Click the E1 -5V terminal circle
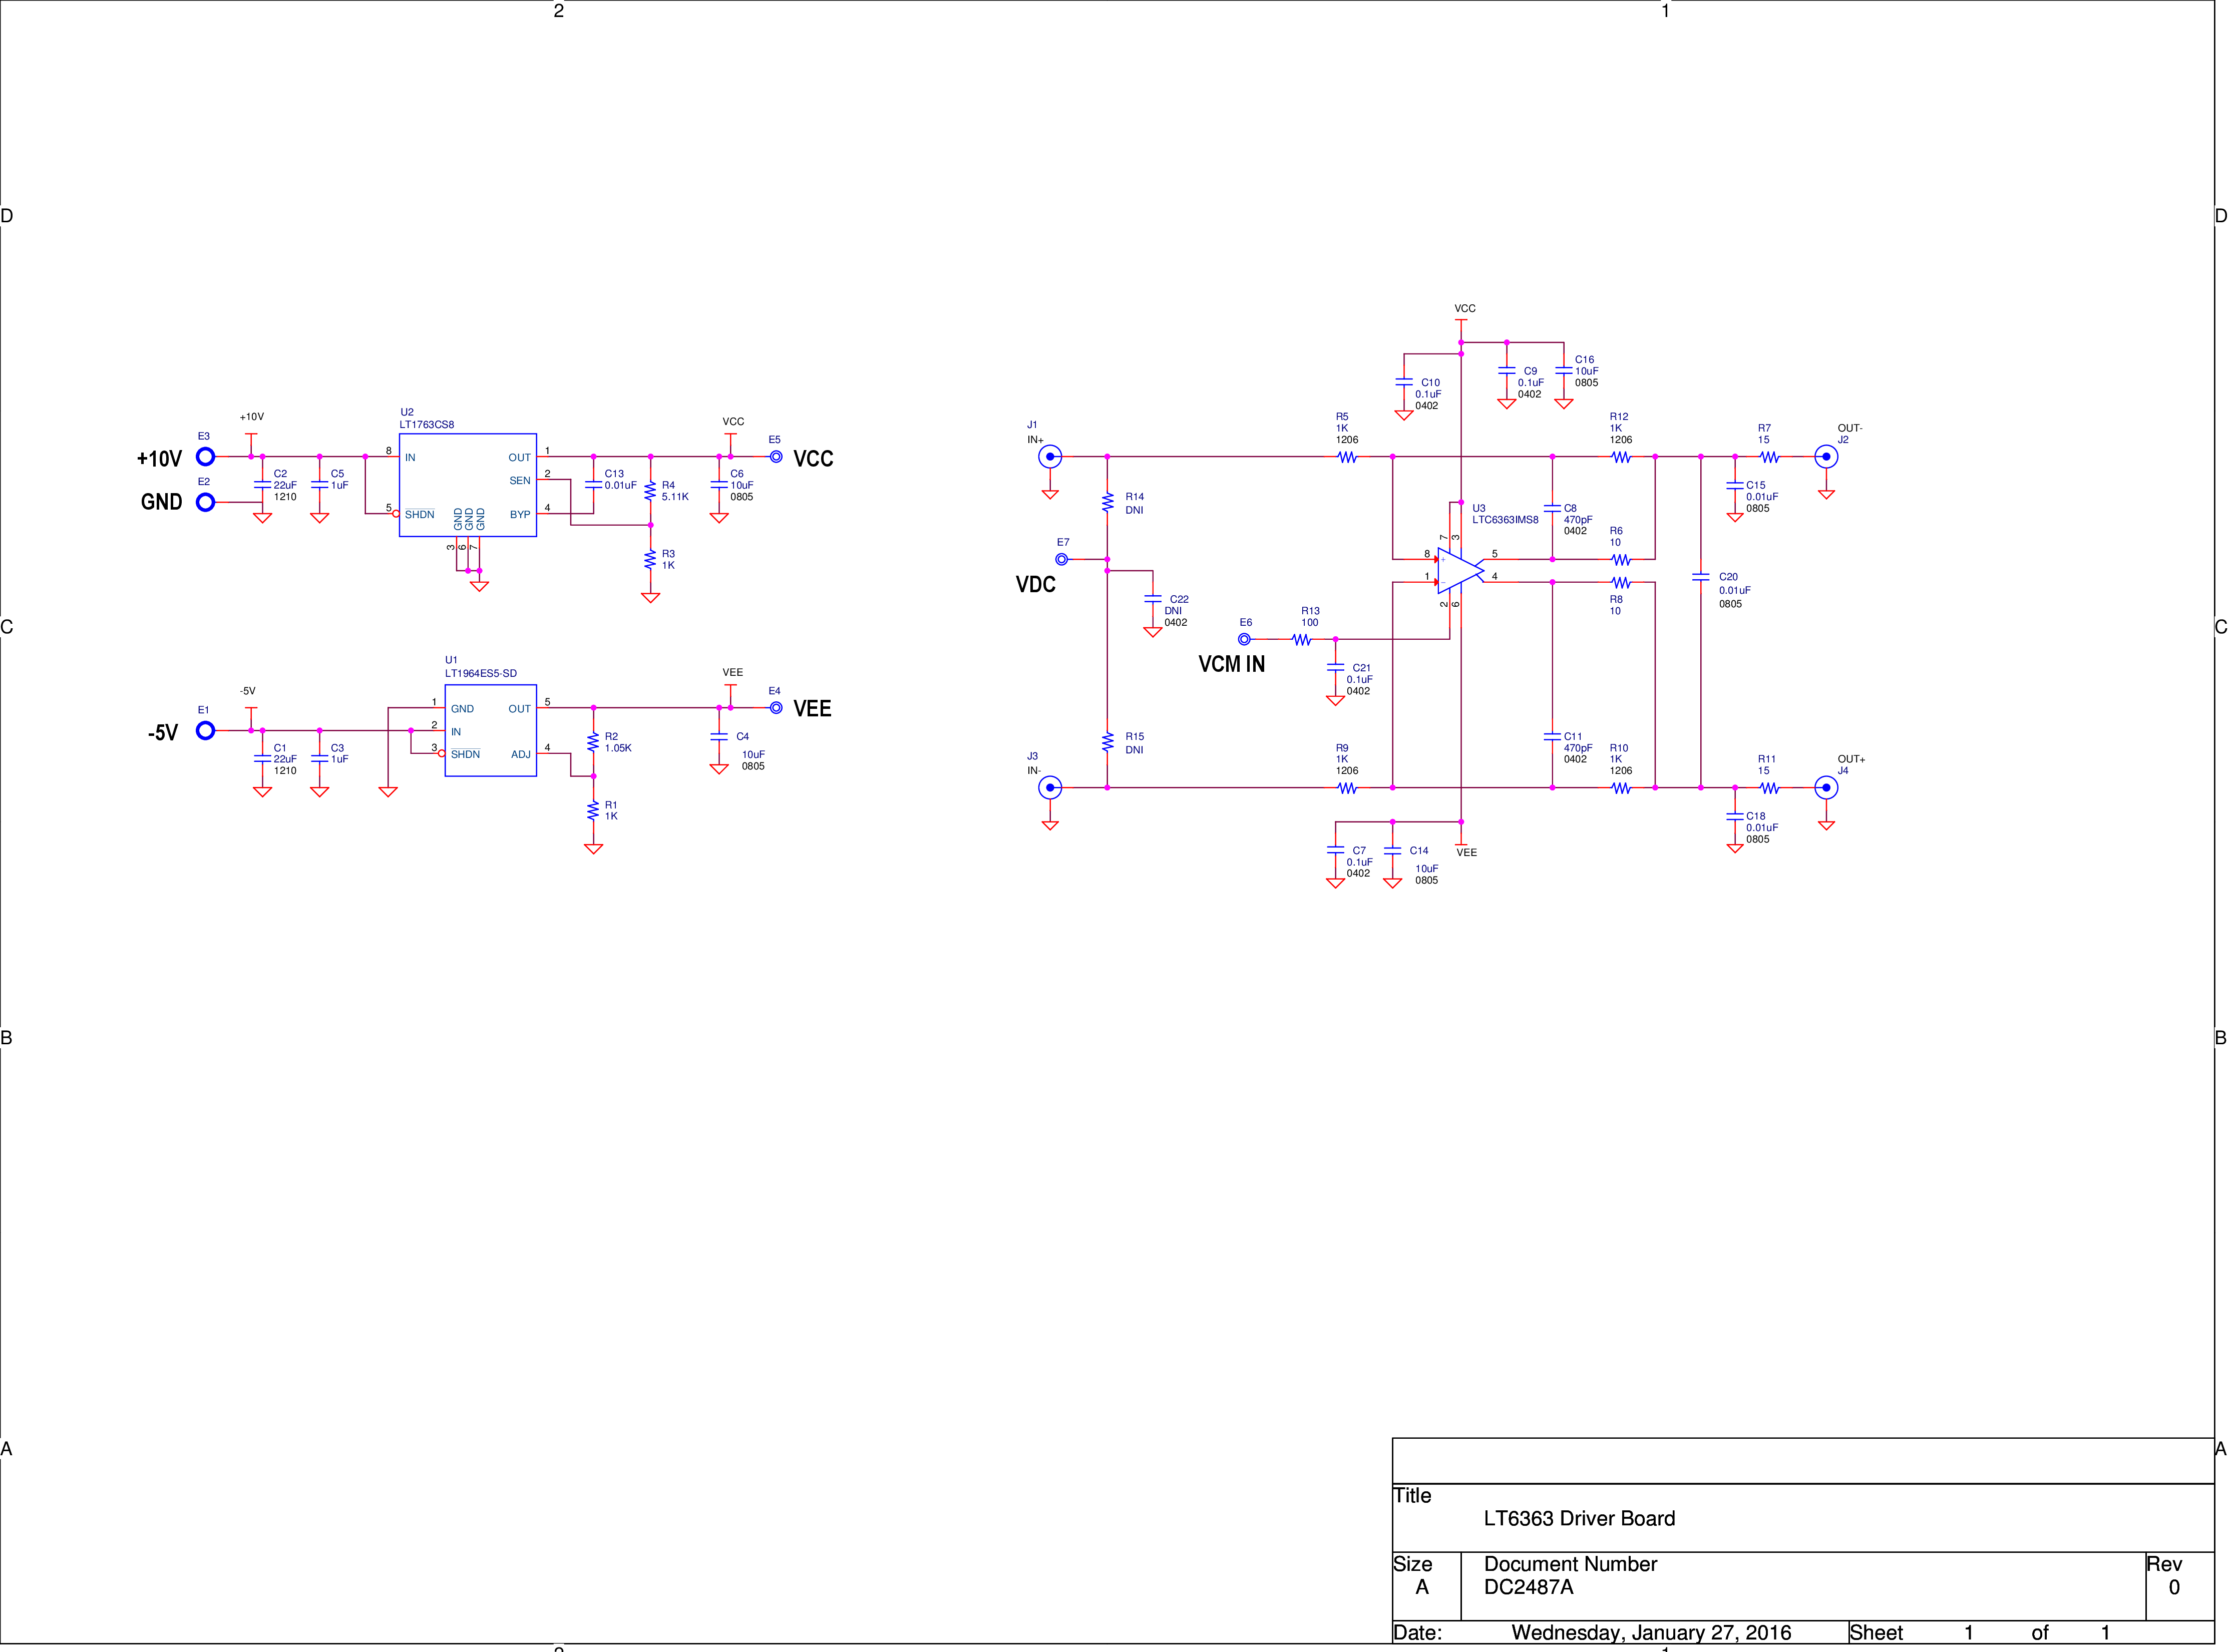The image size is (2233, 1652). click(x=205, y=731)
